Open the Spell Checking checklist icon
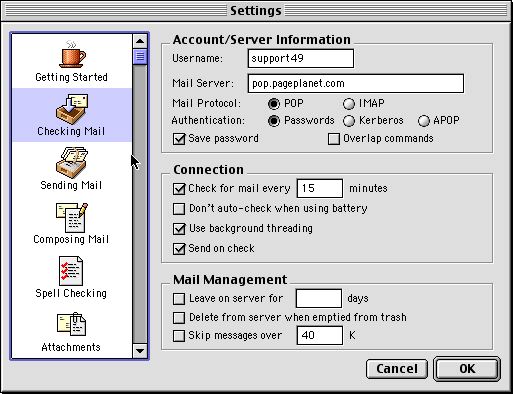 71,271
